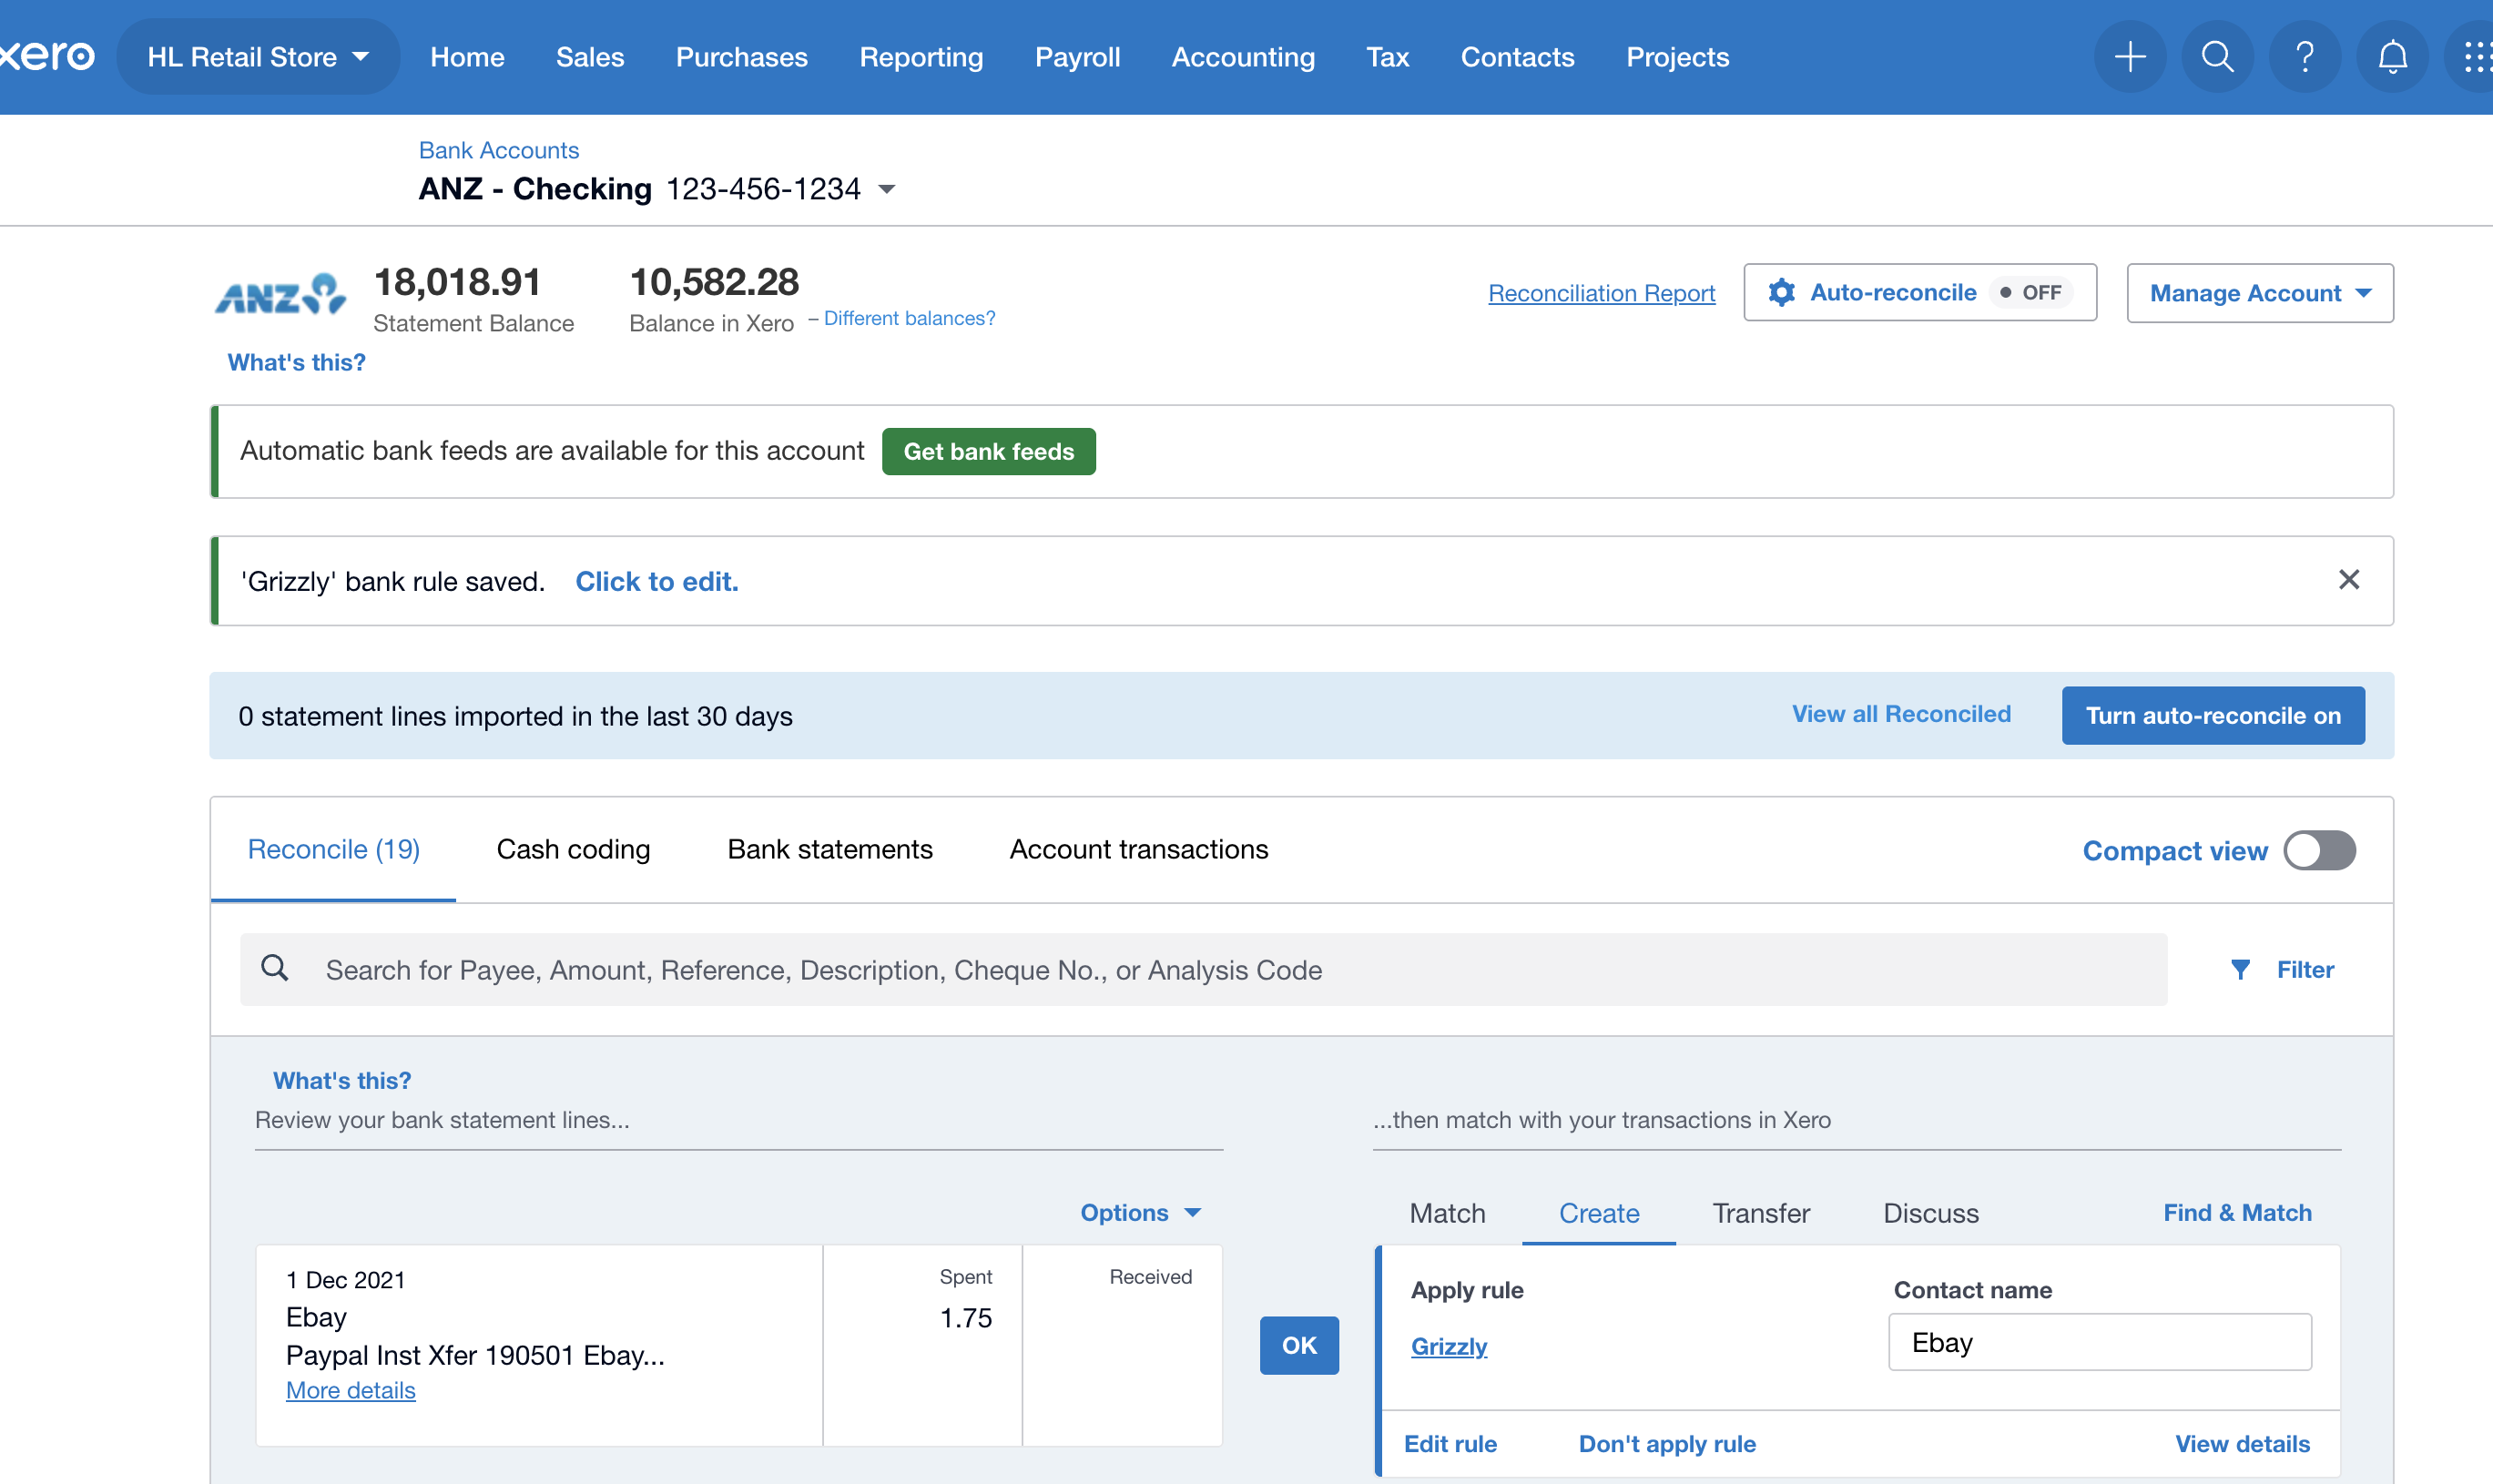Select the Discuss tab
The height and width of the screenshot is (1484, 2493).
(x=1930, y=1213)
